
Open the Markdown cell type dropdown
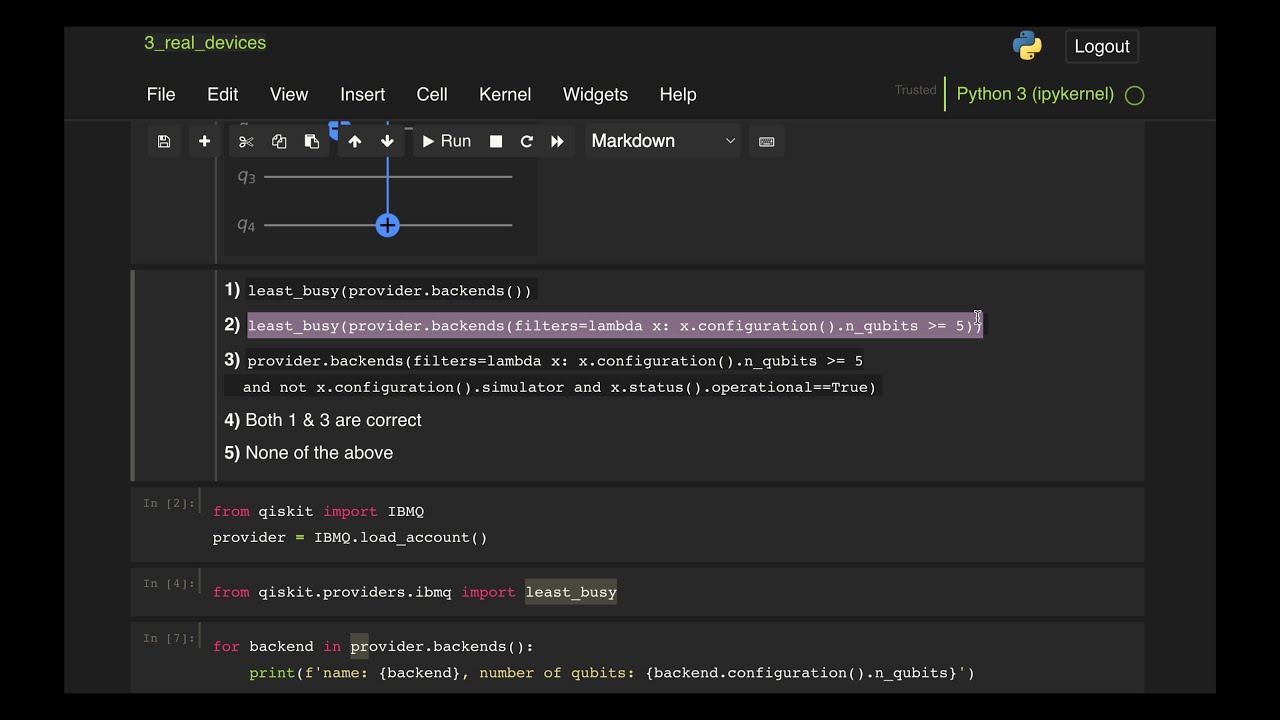tap(663, 141)
